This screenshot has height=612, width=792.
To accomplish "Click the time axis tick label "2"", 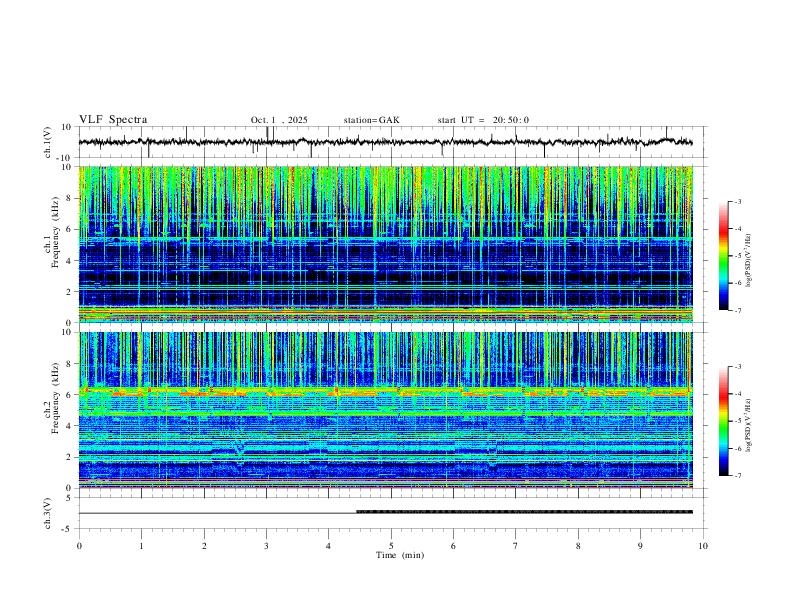I will pos(204,546).
